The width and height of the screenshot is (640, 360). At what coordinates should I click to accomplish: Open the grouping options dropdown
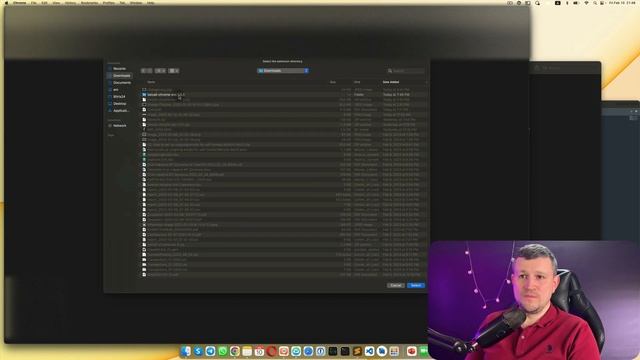[x=174, y=71]
